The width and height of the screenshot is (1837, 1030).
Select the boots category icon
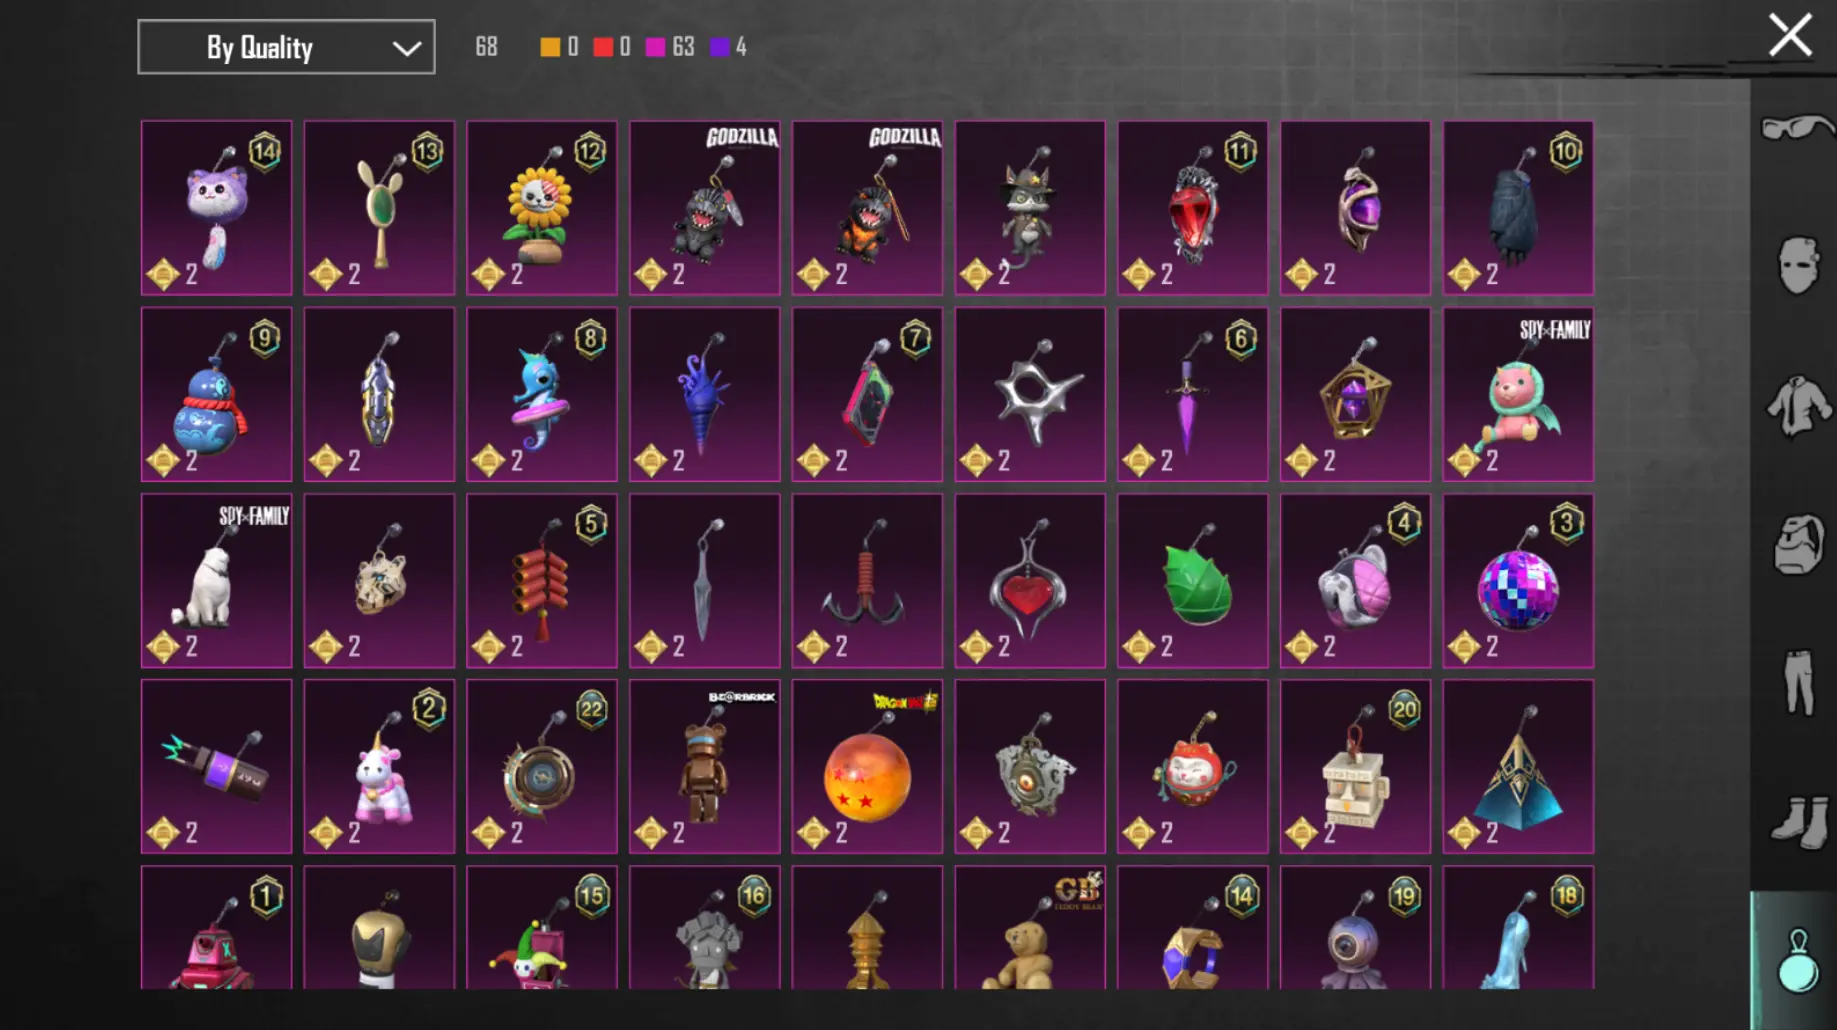point(1798,821)
